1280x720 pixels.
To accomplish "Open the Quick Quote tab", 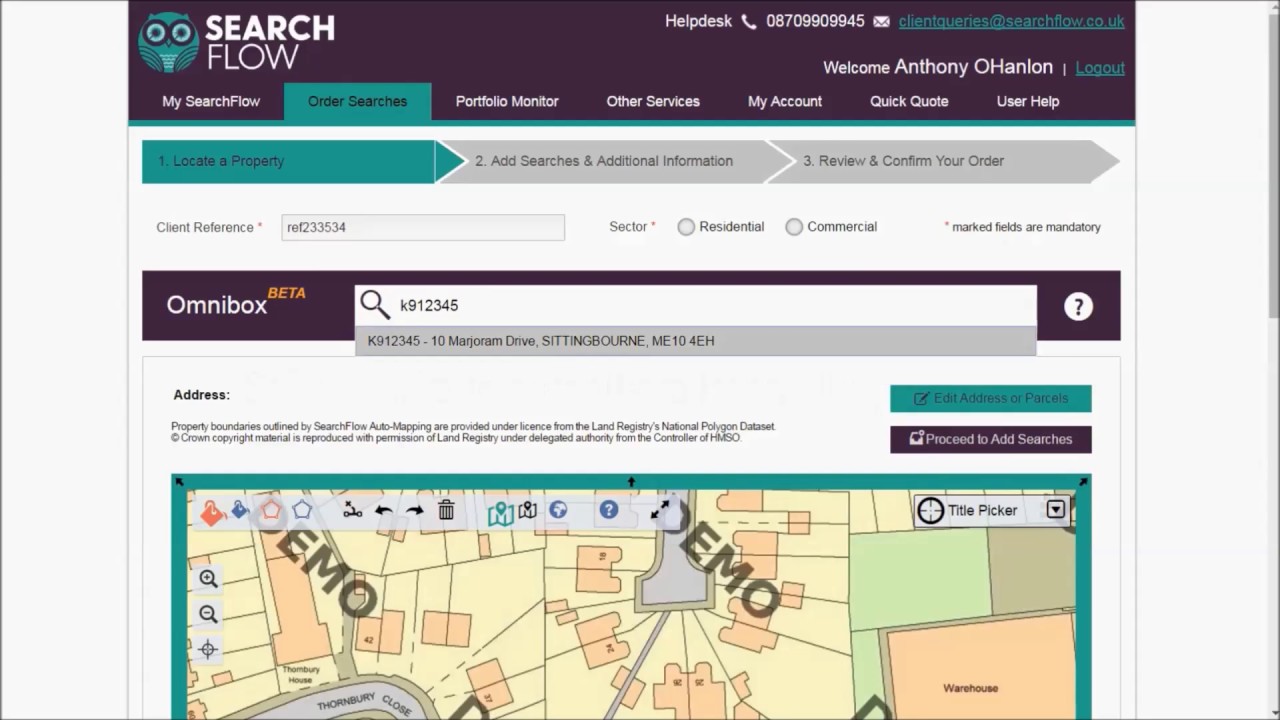I will point(909,101).
